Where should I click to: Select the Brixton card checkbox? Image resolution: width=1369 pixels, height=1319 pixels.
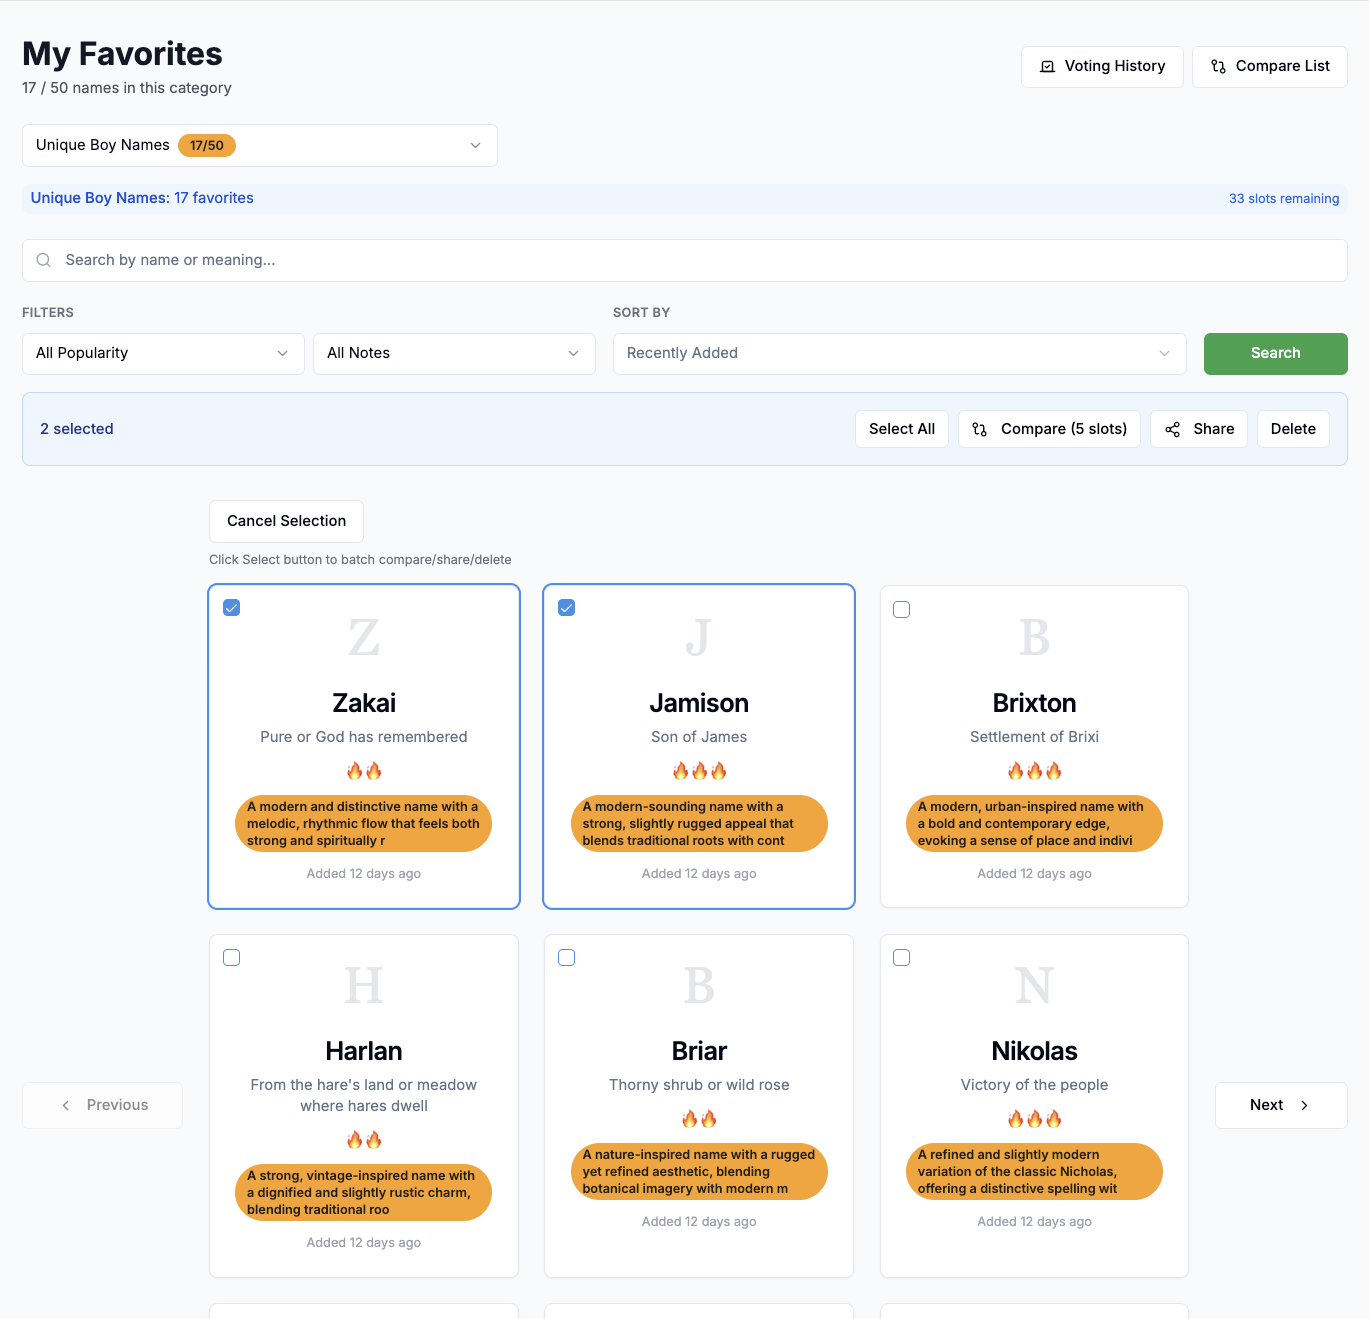pyautogui.click(x=901, y=608)
